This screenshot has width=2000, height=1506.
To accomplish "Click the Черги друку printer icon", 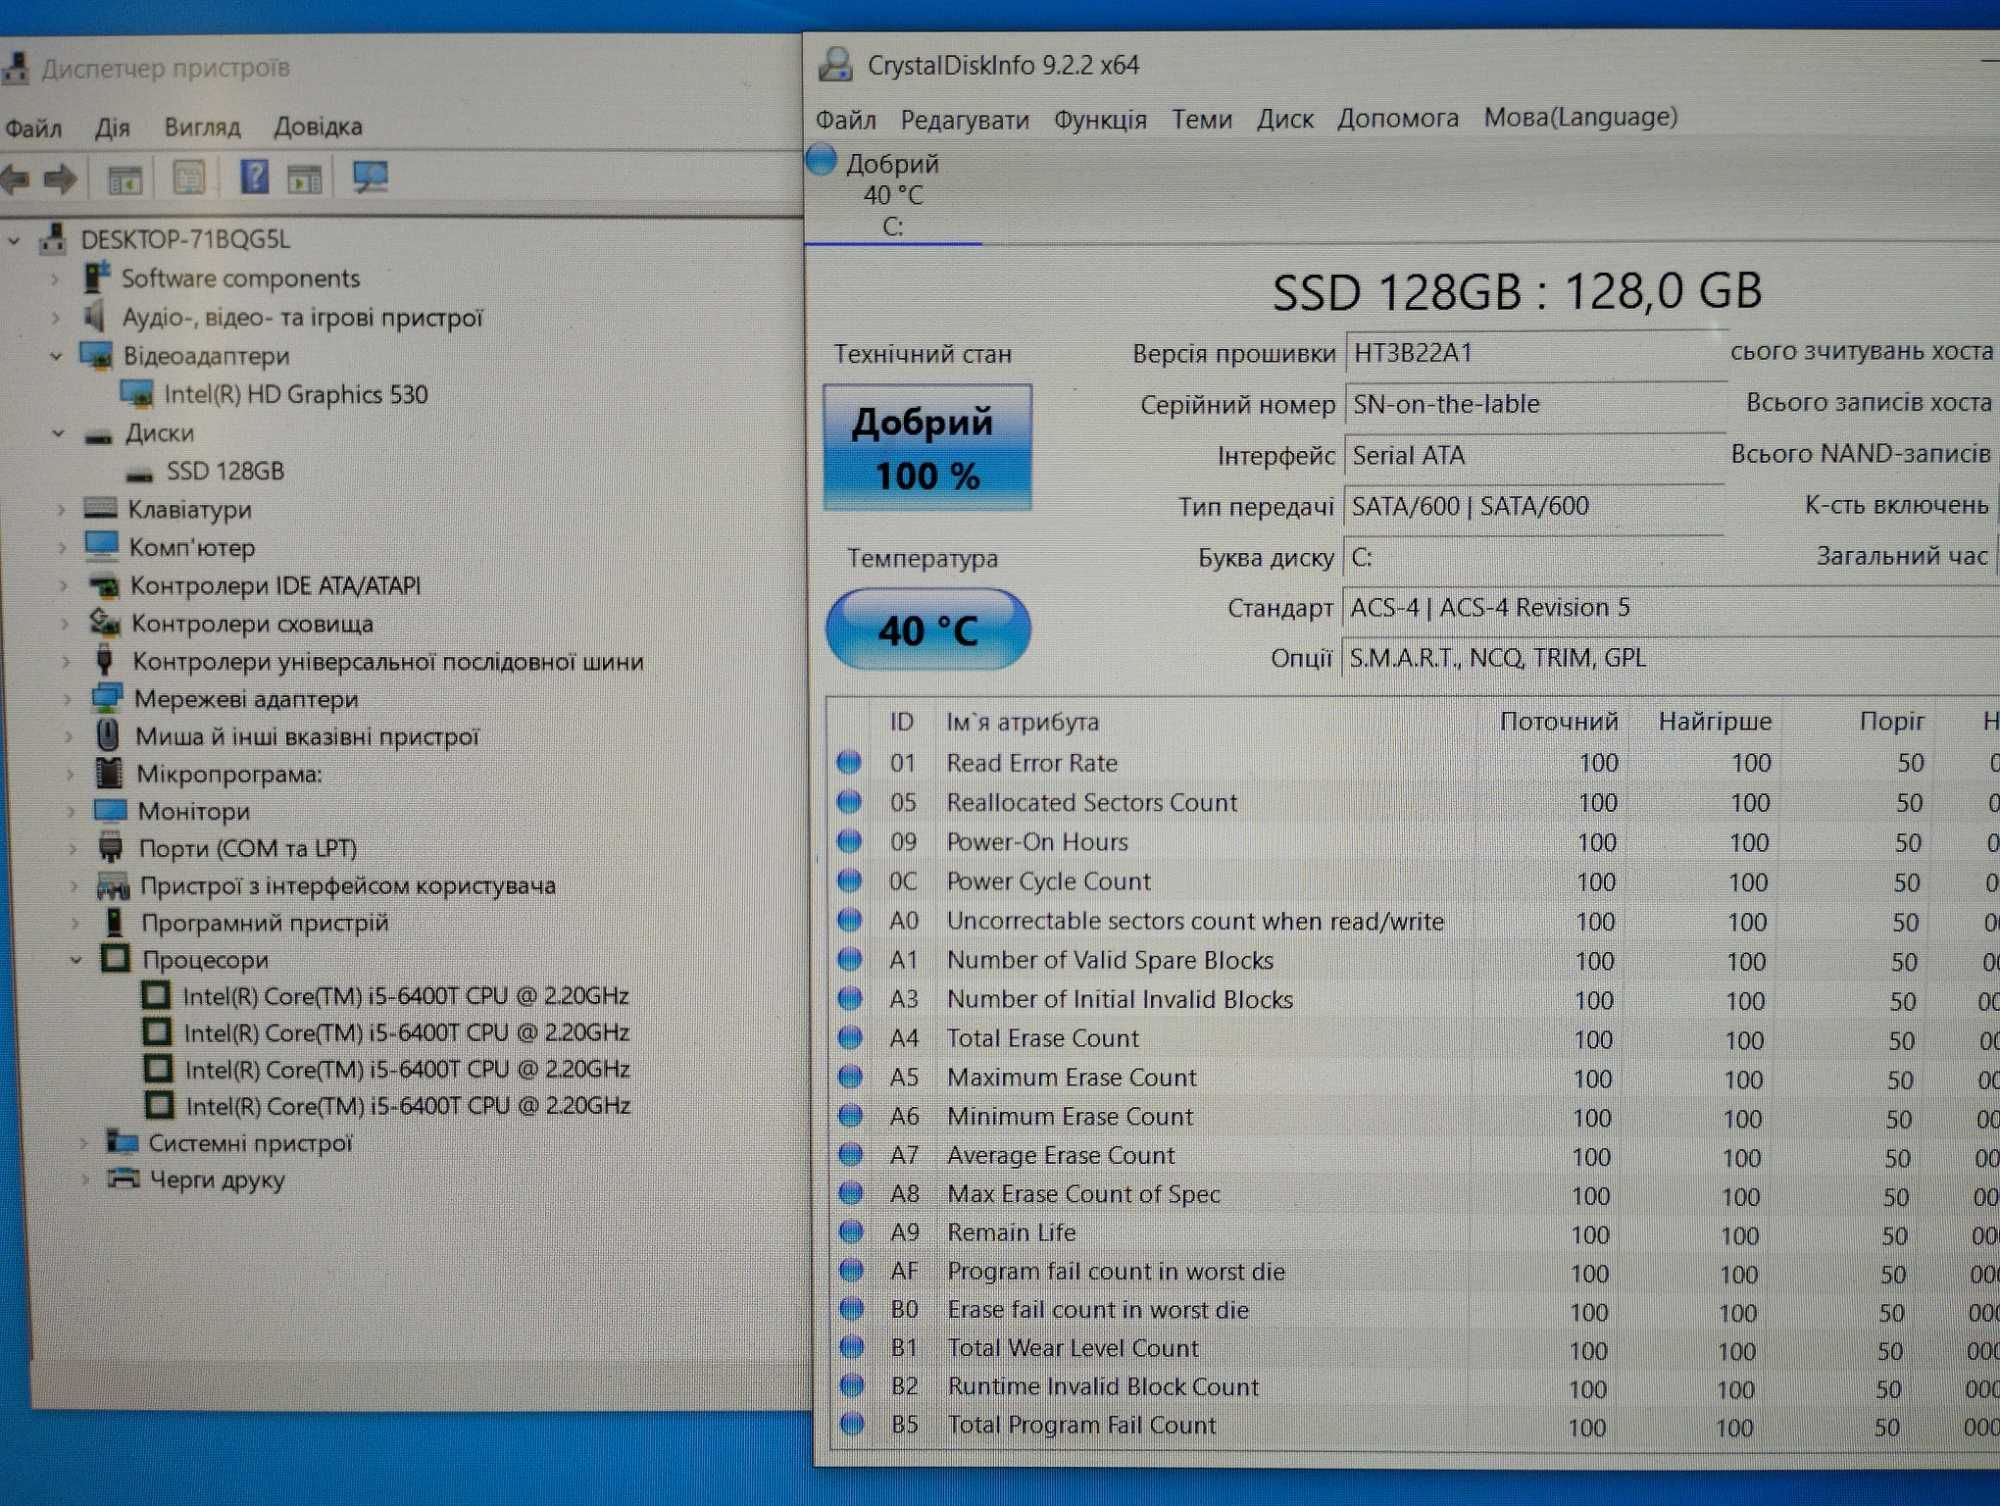I will click(x=123, y=1178).
